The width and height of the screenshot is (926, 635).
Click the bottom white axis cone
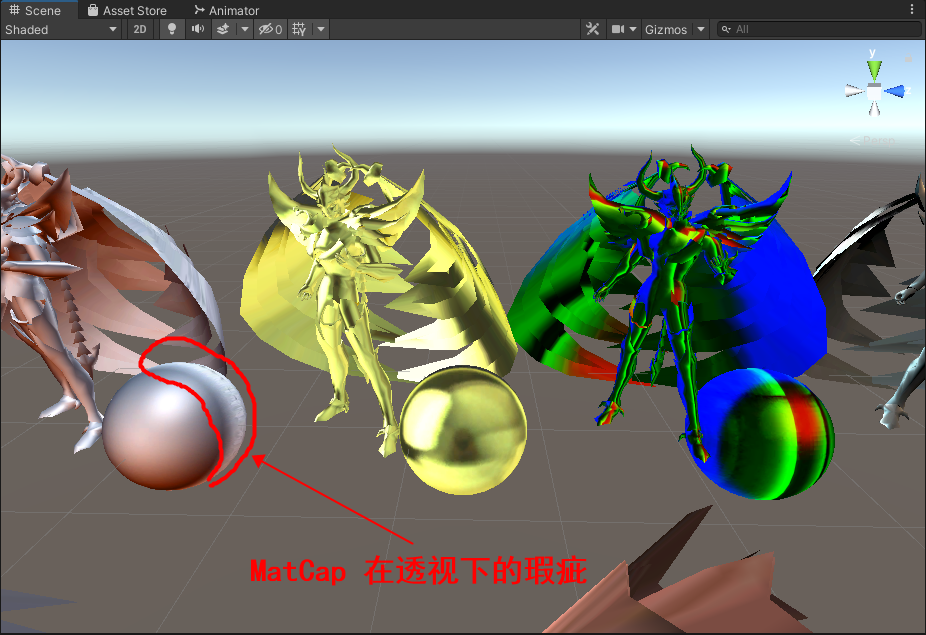tap(874, 108)
